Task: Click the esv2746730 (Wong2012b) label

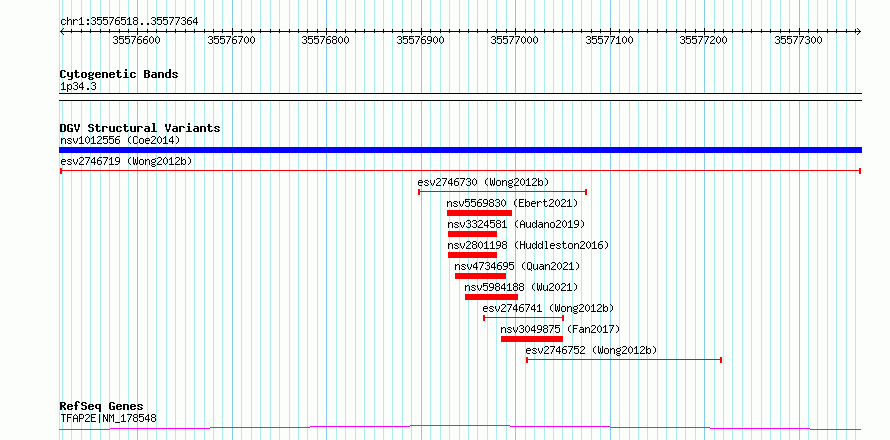Action: coord(483,182)
